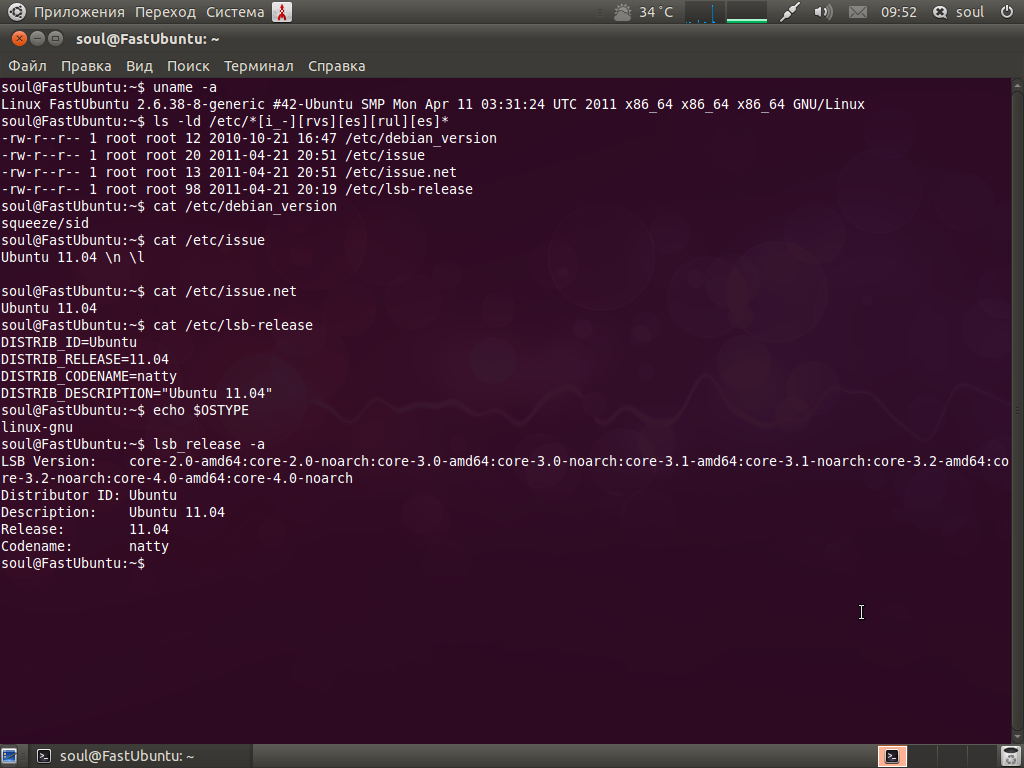Click the network load monitor graph
Image resolution: width=1024 pixels, height=768 pixels.
coord(746,12)
